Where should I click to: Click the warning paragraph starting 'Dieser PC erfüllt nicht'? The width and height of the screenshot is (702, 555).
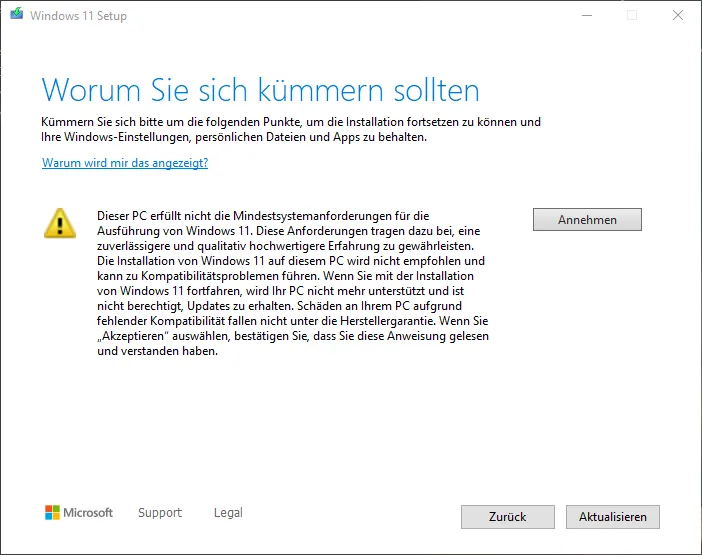click(x=293, y=283)
